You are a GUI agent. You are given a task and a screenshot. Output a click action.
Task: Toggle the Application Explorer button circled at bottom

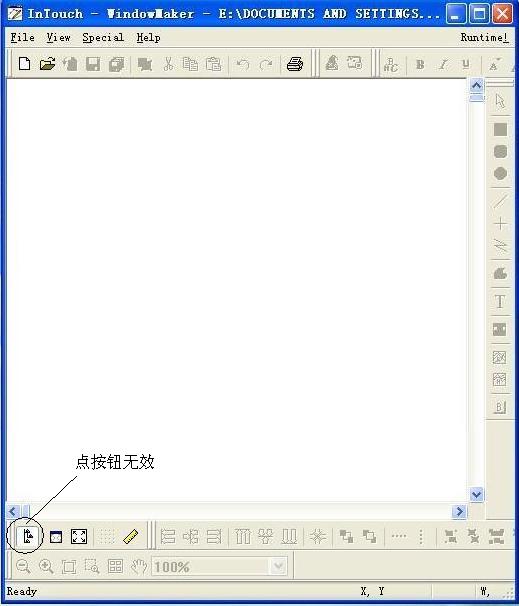tap(28, 536)
